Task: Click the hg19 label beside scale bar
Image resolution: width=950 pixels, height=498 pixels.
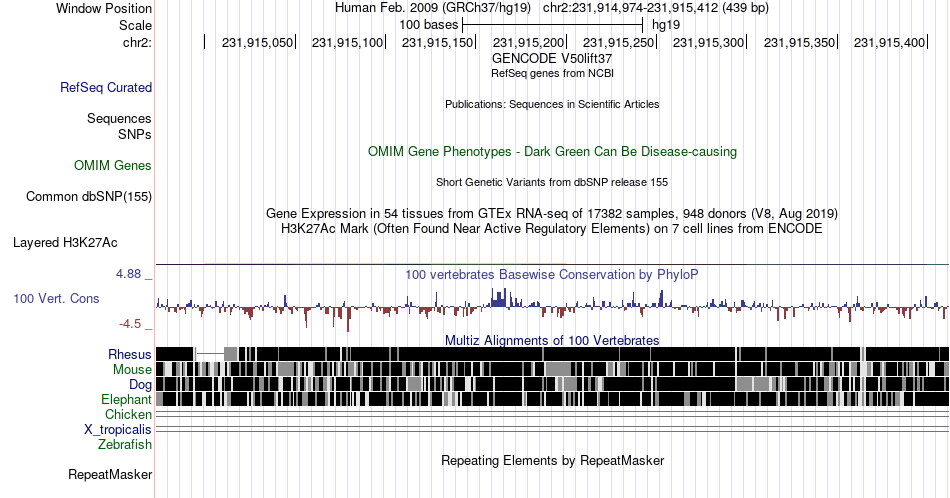Action: [x=666, y=25]
